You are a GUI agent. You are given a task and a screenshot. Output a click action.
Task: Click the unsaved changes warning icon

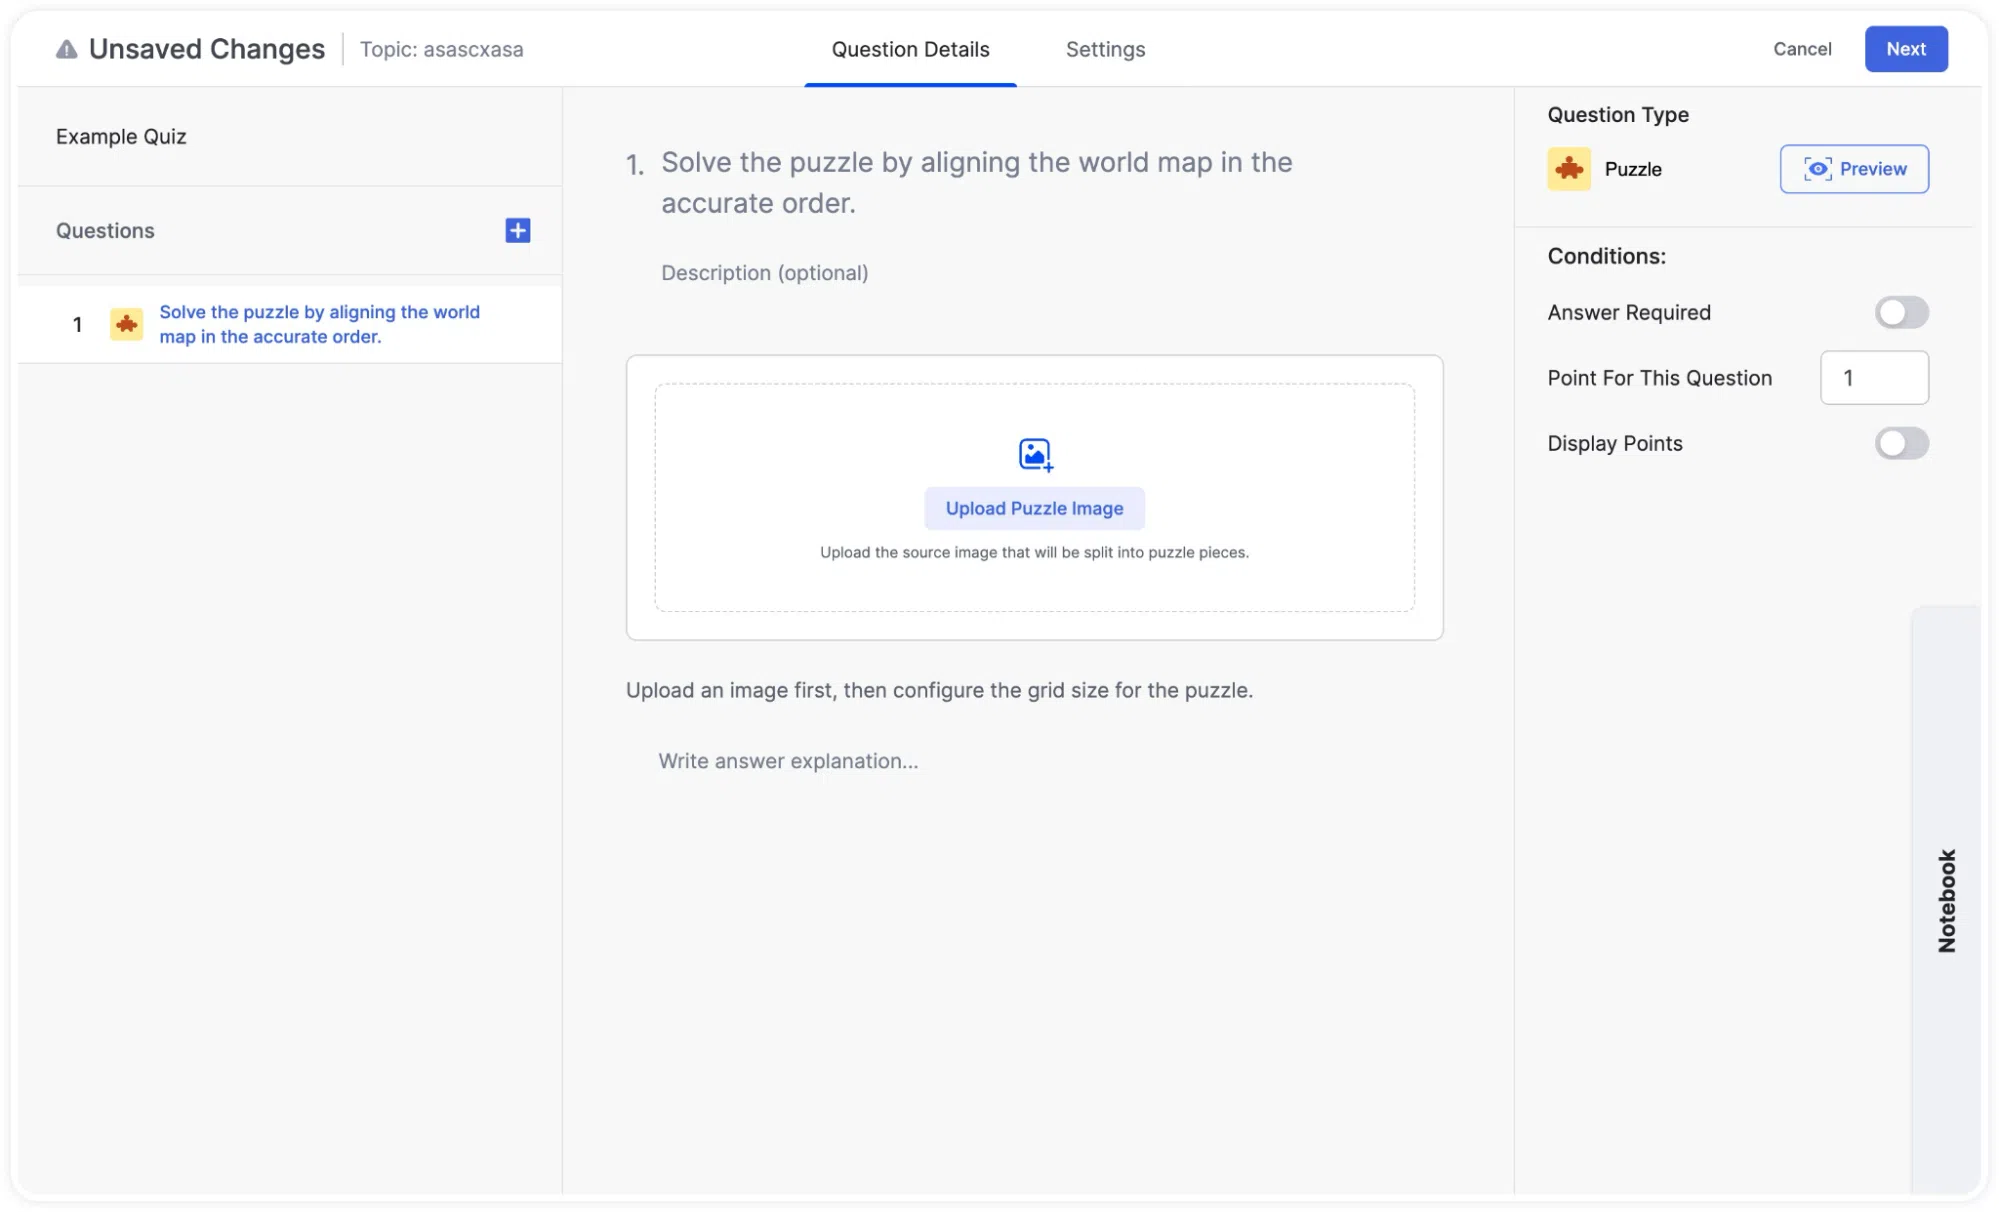(66, 49)
